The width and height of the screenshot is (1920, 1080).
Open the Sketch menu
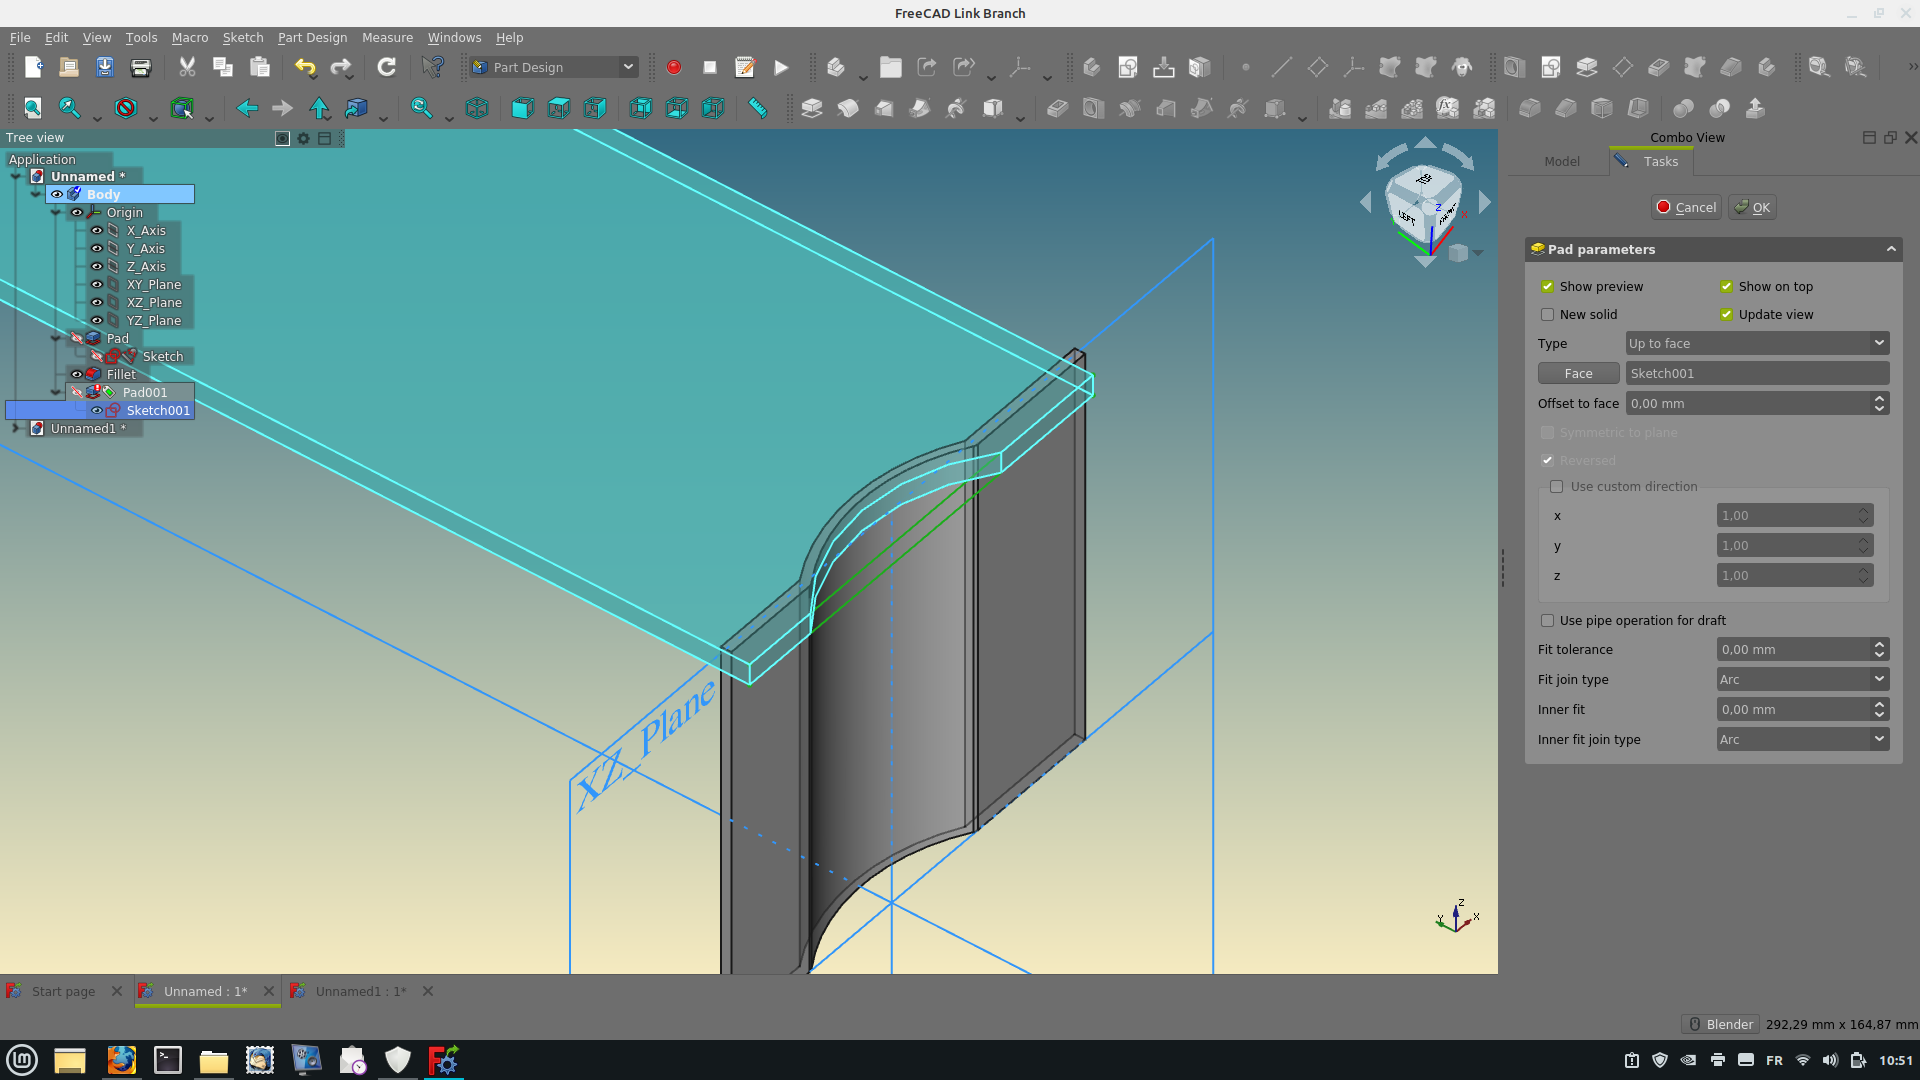[x=242, y=37]
